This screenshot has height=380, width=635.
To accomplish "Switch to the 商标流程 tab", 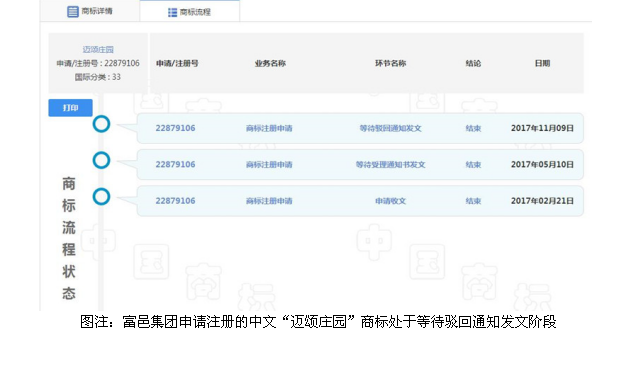I will (190, 12).
